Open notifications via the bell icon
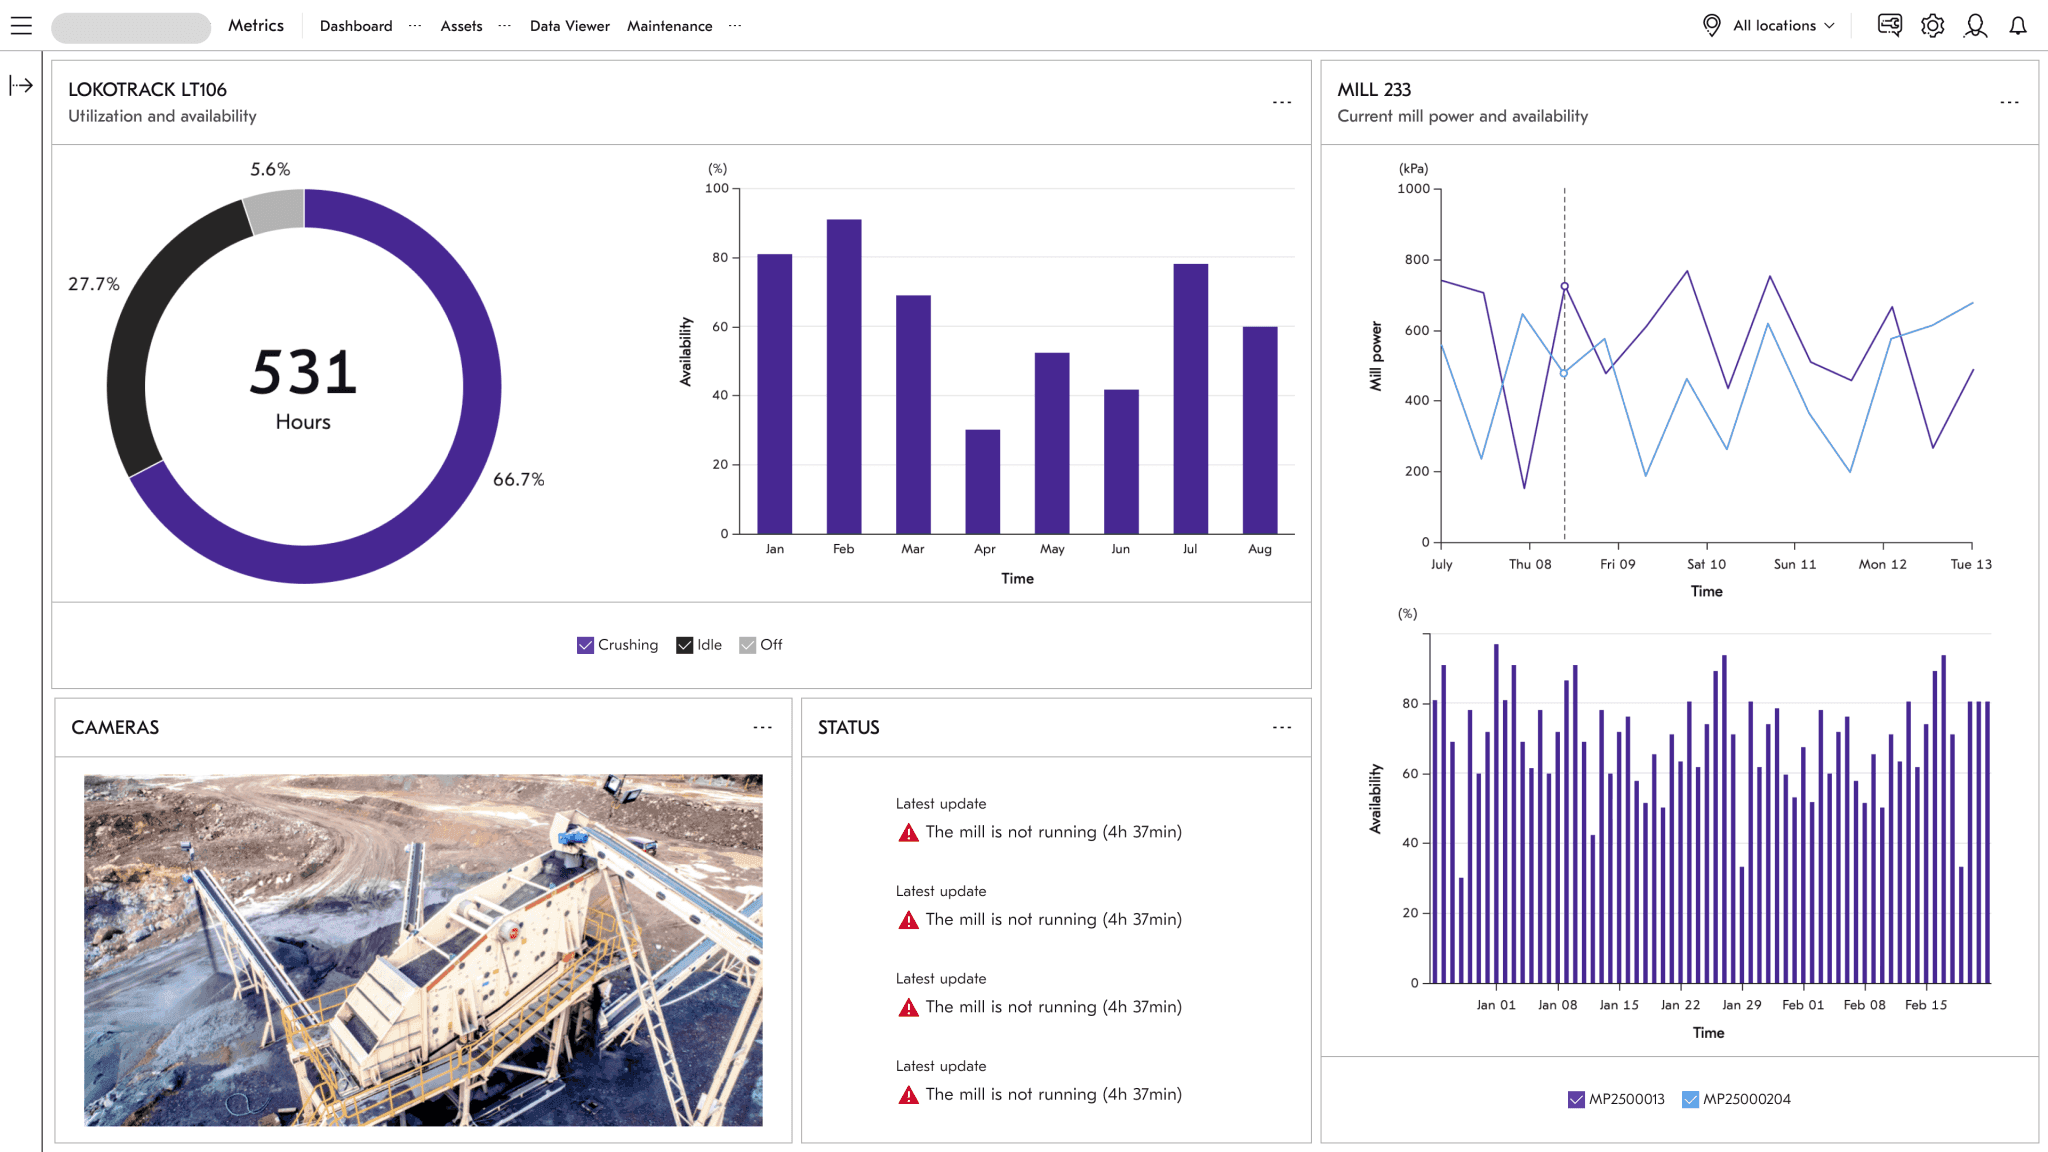The image size is (2048, 1152). click(x=2019, y=26)
